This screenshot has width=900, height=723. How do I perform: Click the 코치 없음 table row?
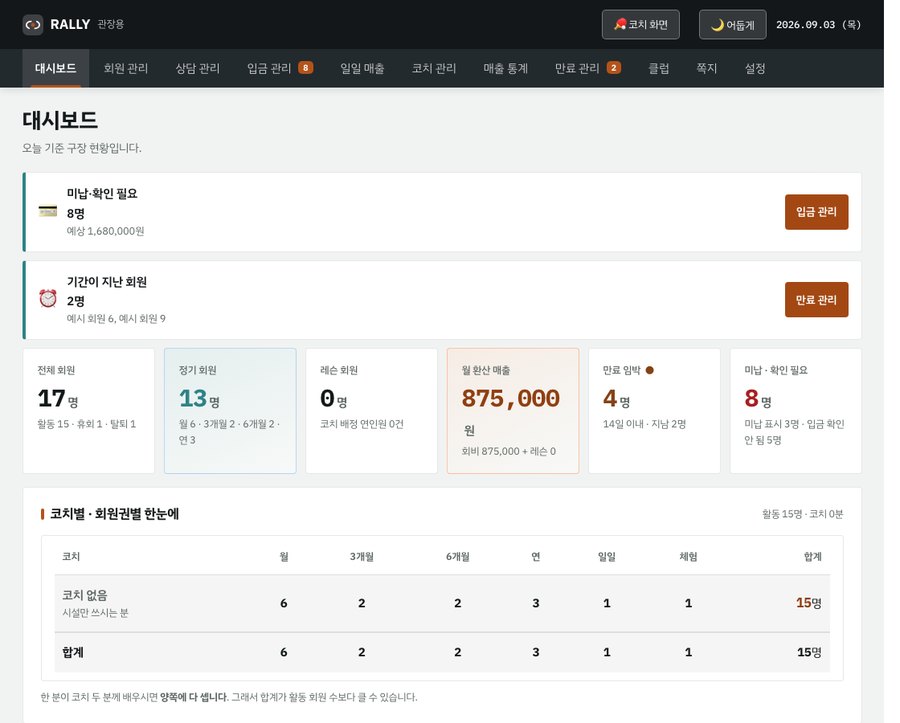pyautogui.click(x=442, y=604)
